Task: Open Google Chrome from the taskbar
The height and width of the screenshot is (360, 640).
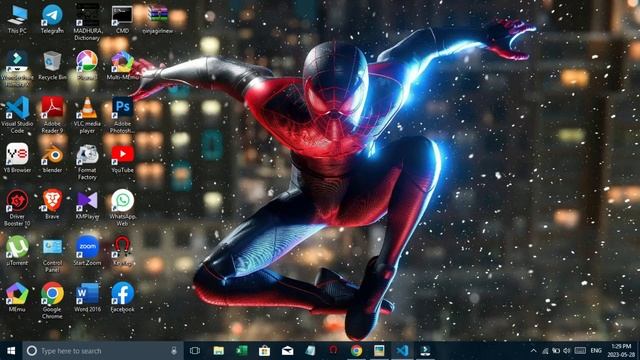Action: pyautogui.click(x=356, y=351)
